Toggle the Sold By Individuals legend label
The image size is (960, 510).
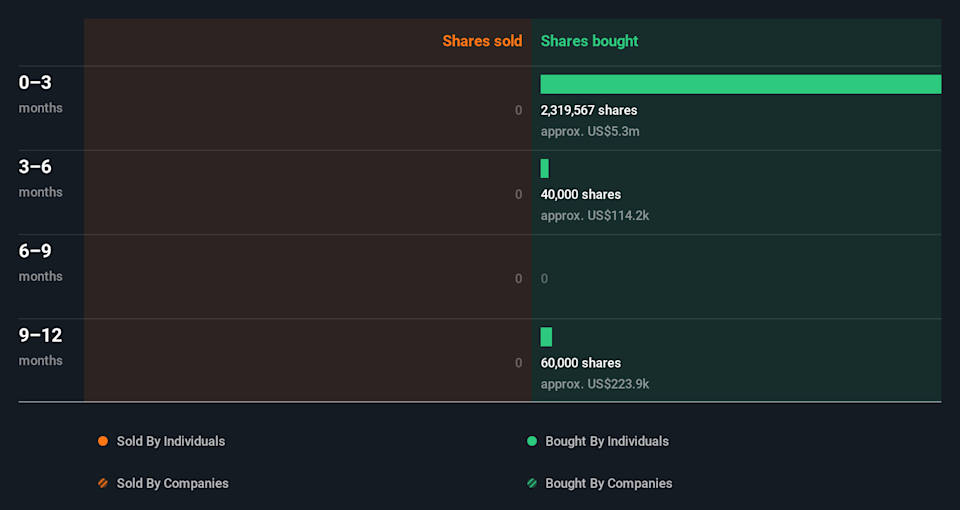pos(170,441)
